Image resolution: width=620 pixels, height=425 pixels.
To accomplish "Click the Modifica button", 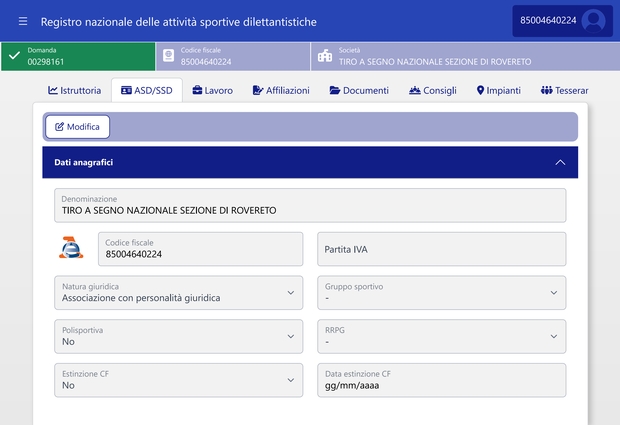I will point(78,127).
